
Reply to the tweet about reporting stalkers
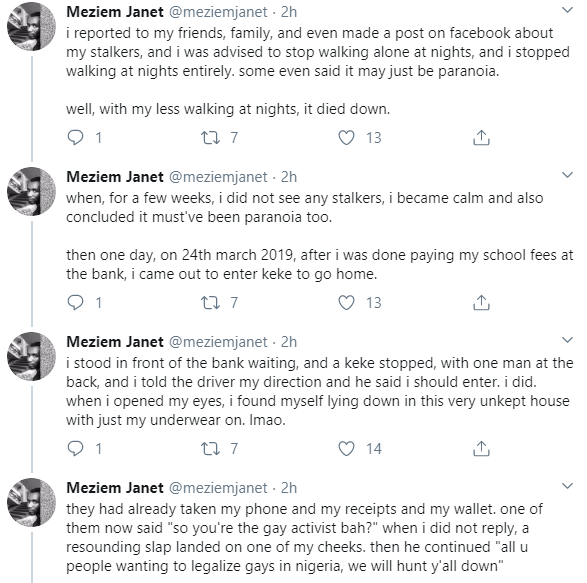click(75, 137)
